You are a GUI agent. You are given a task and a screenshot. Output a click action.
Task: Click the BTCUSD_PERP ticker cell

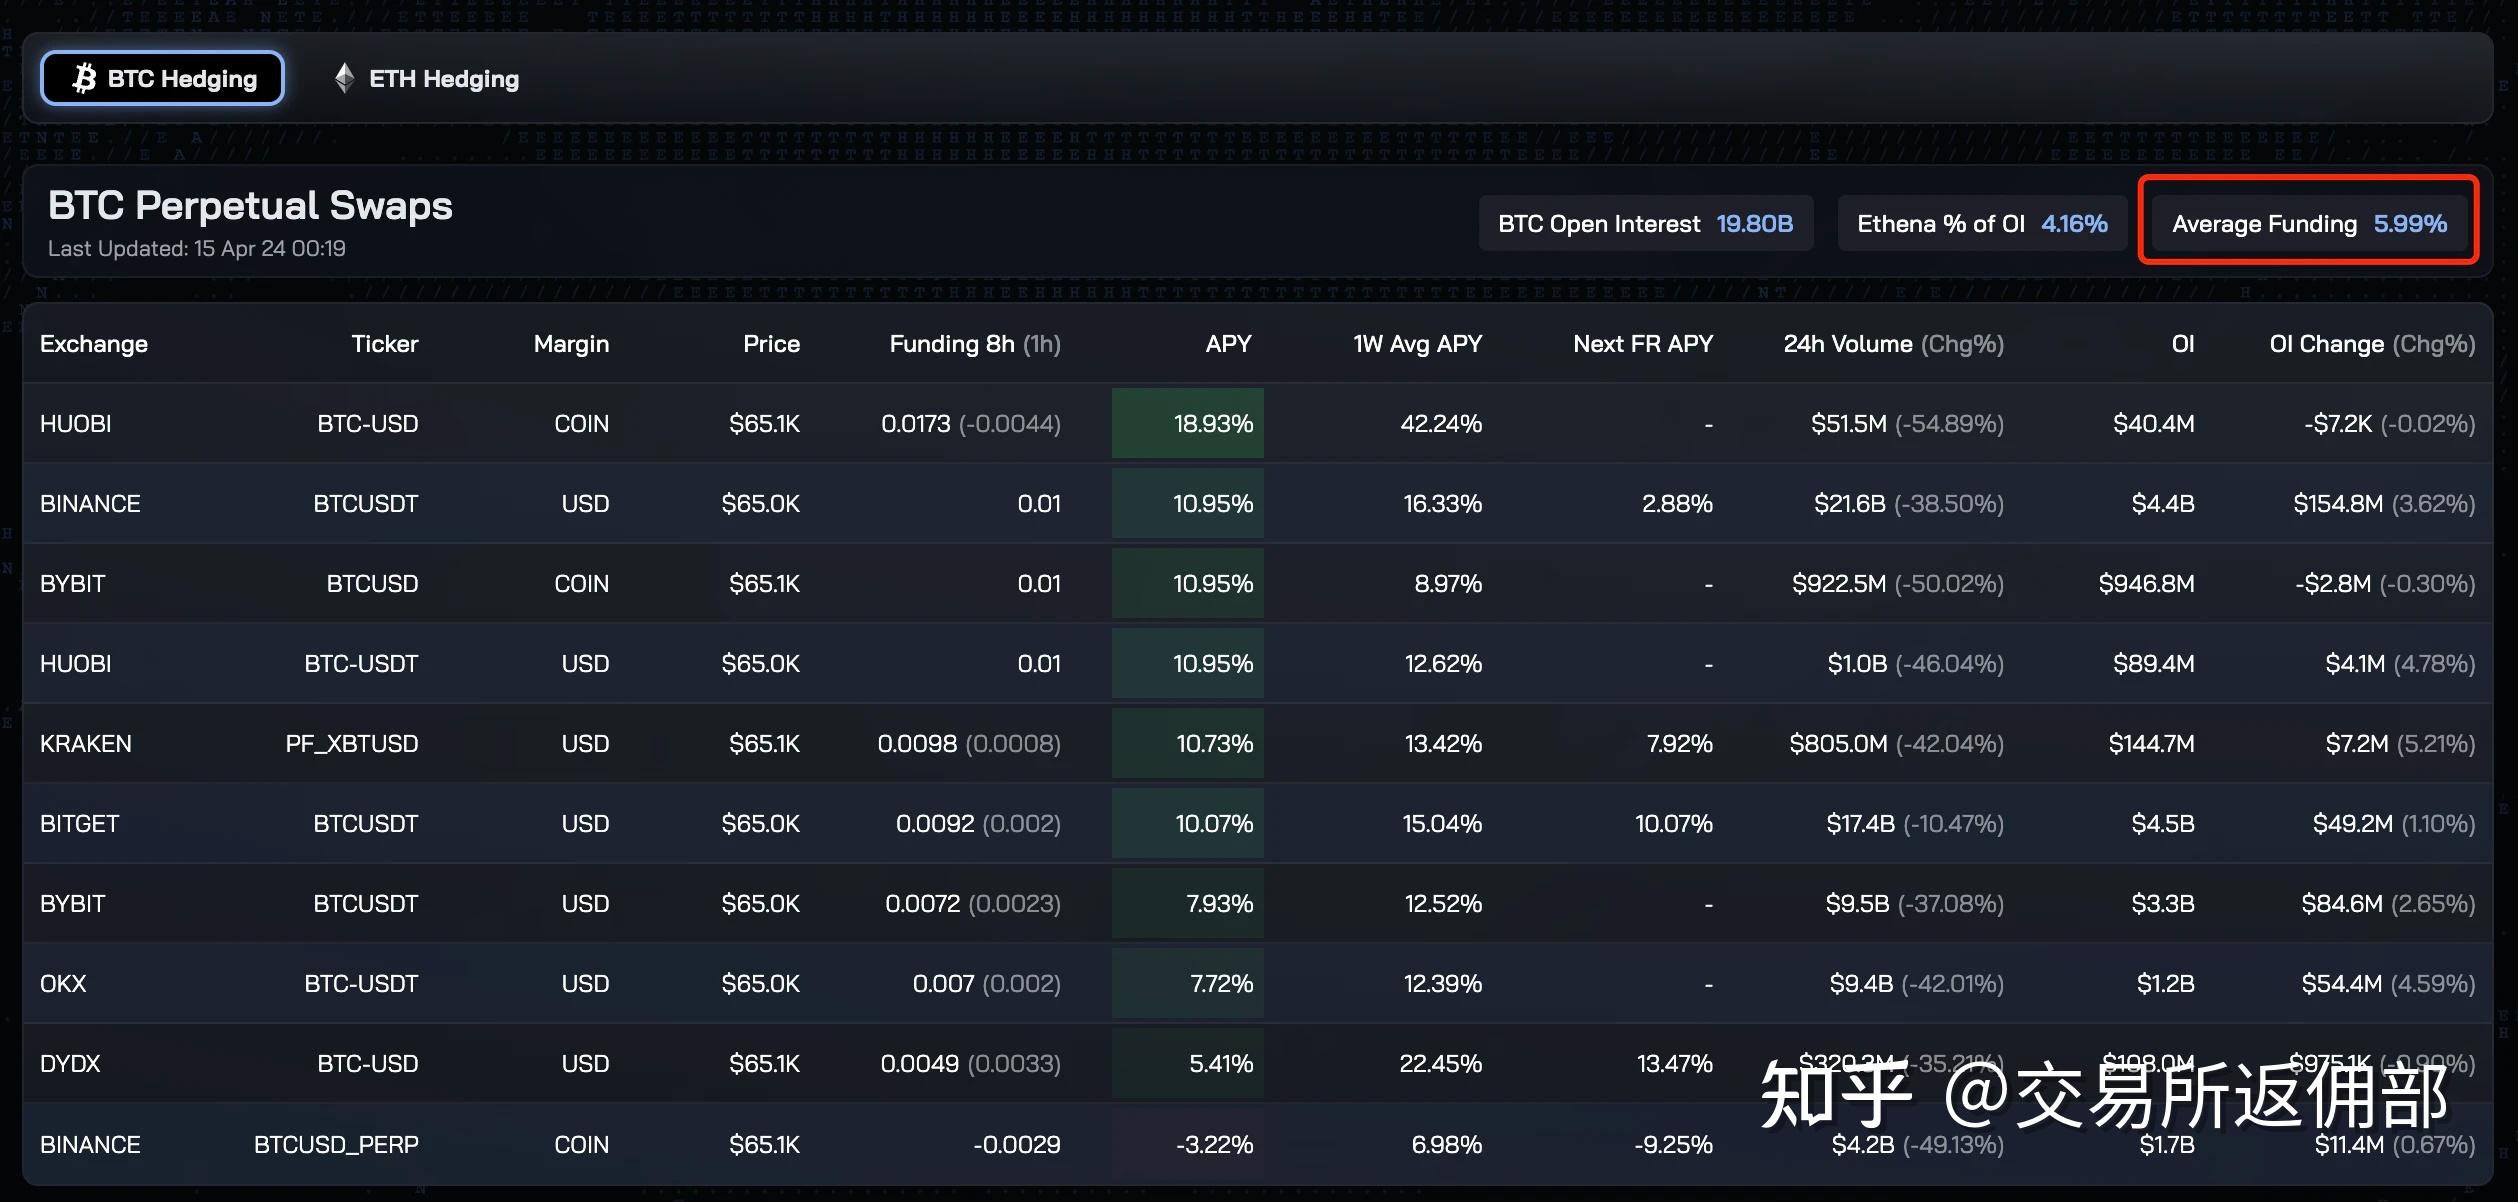pyautogui.click(x=336, y=1144)
